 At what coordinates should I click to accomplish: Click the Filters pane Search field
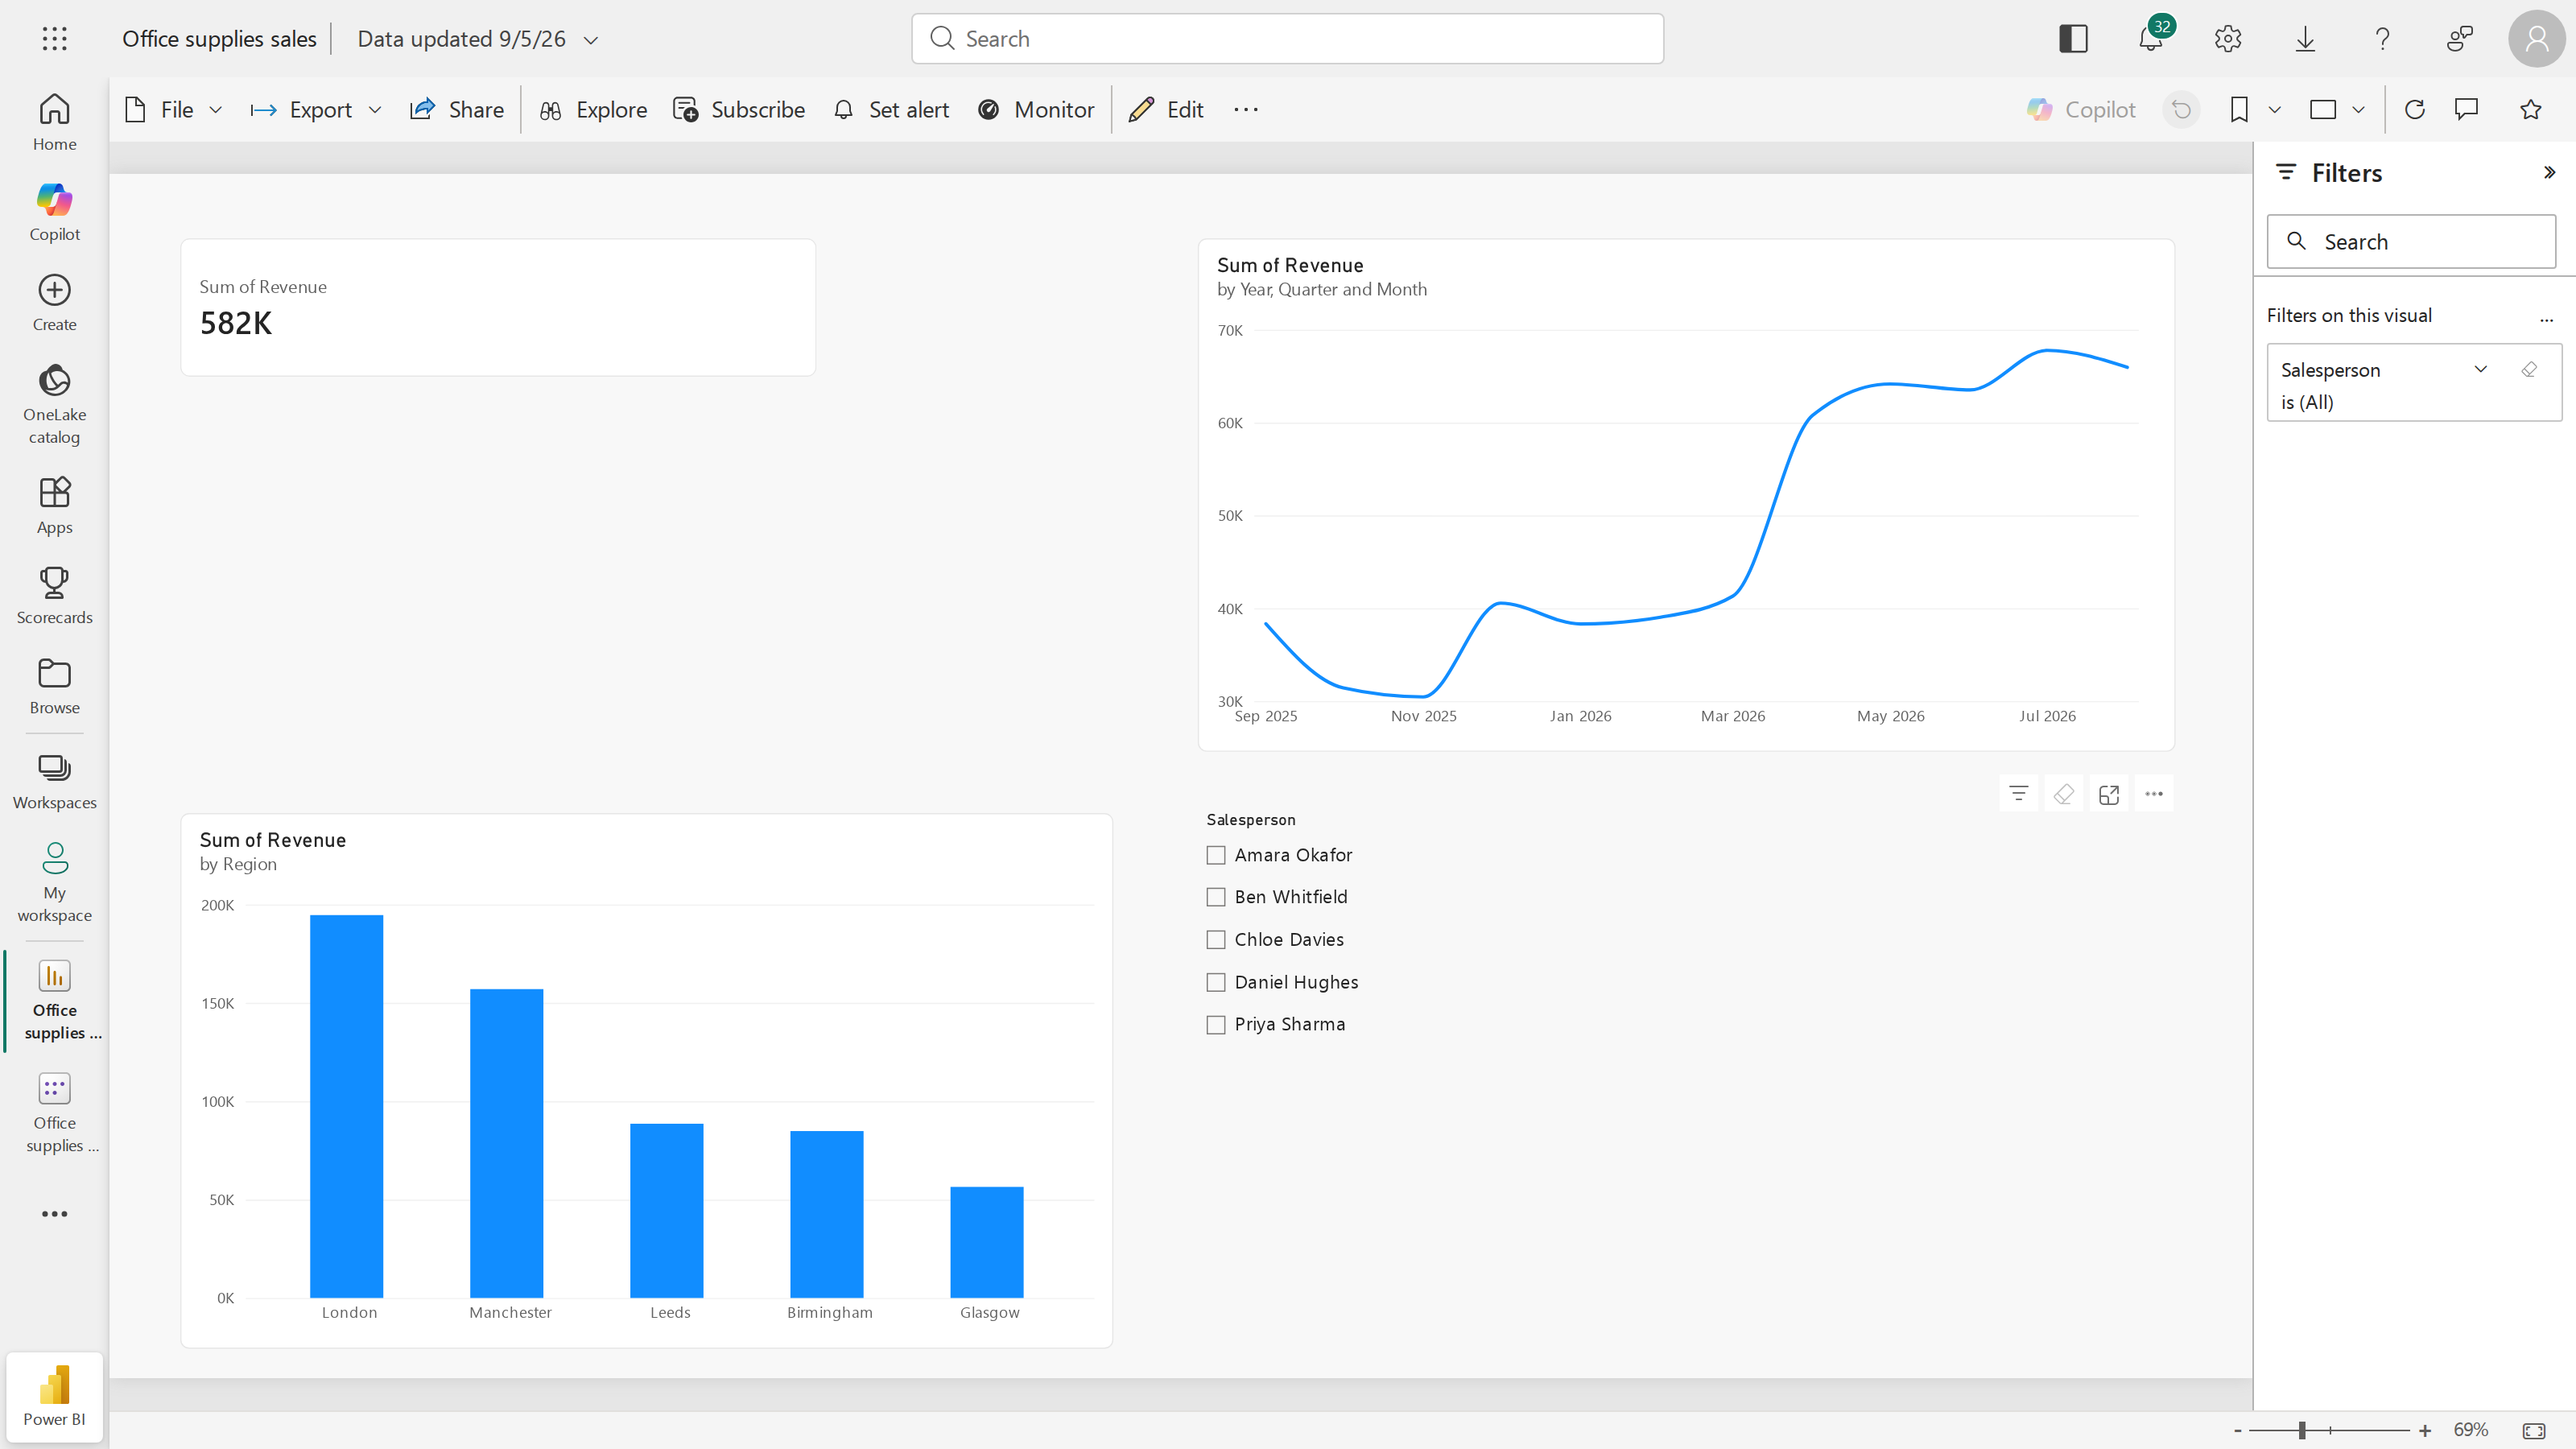(x=2411, y=241)
